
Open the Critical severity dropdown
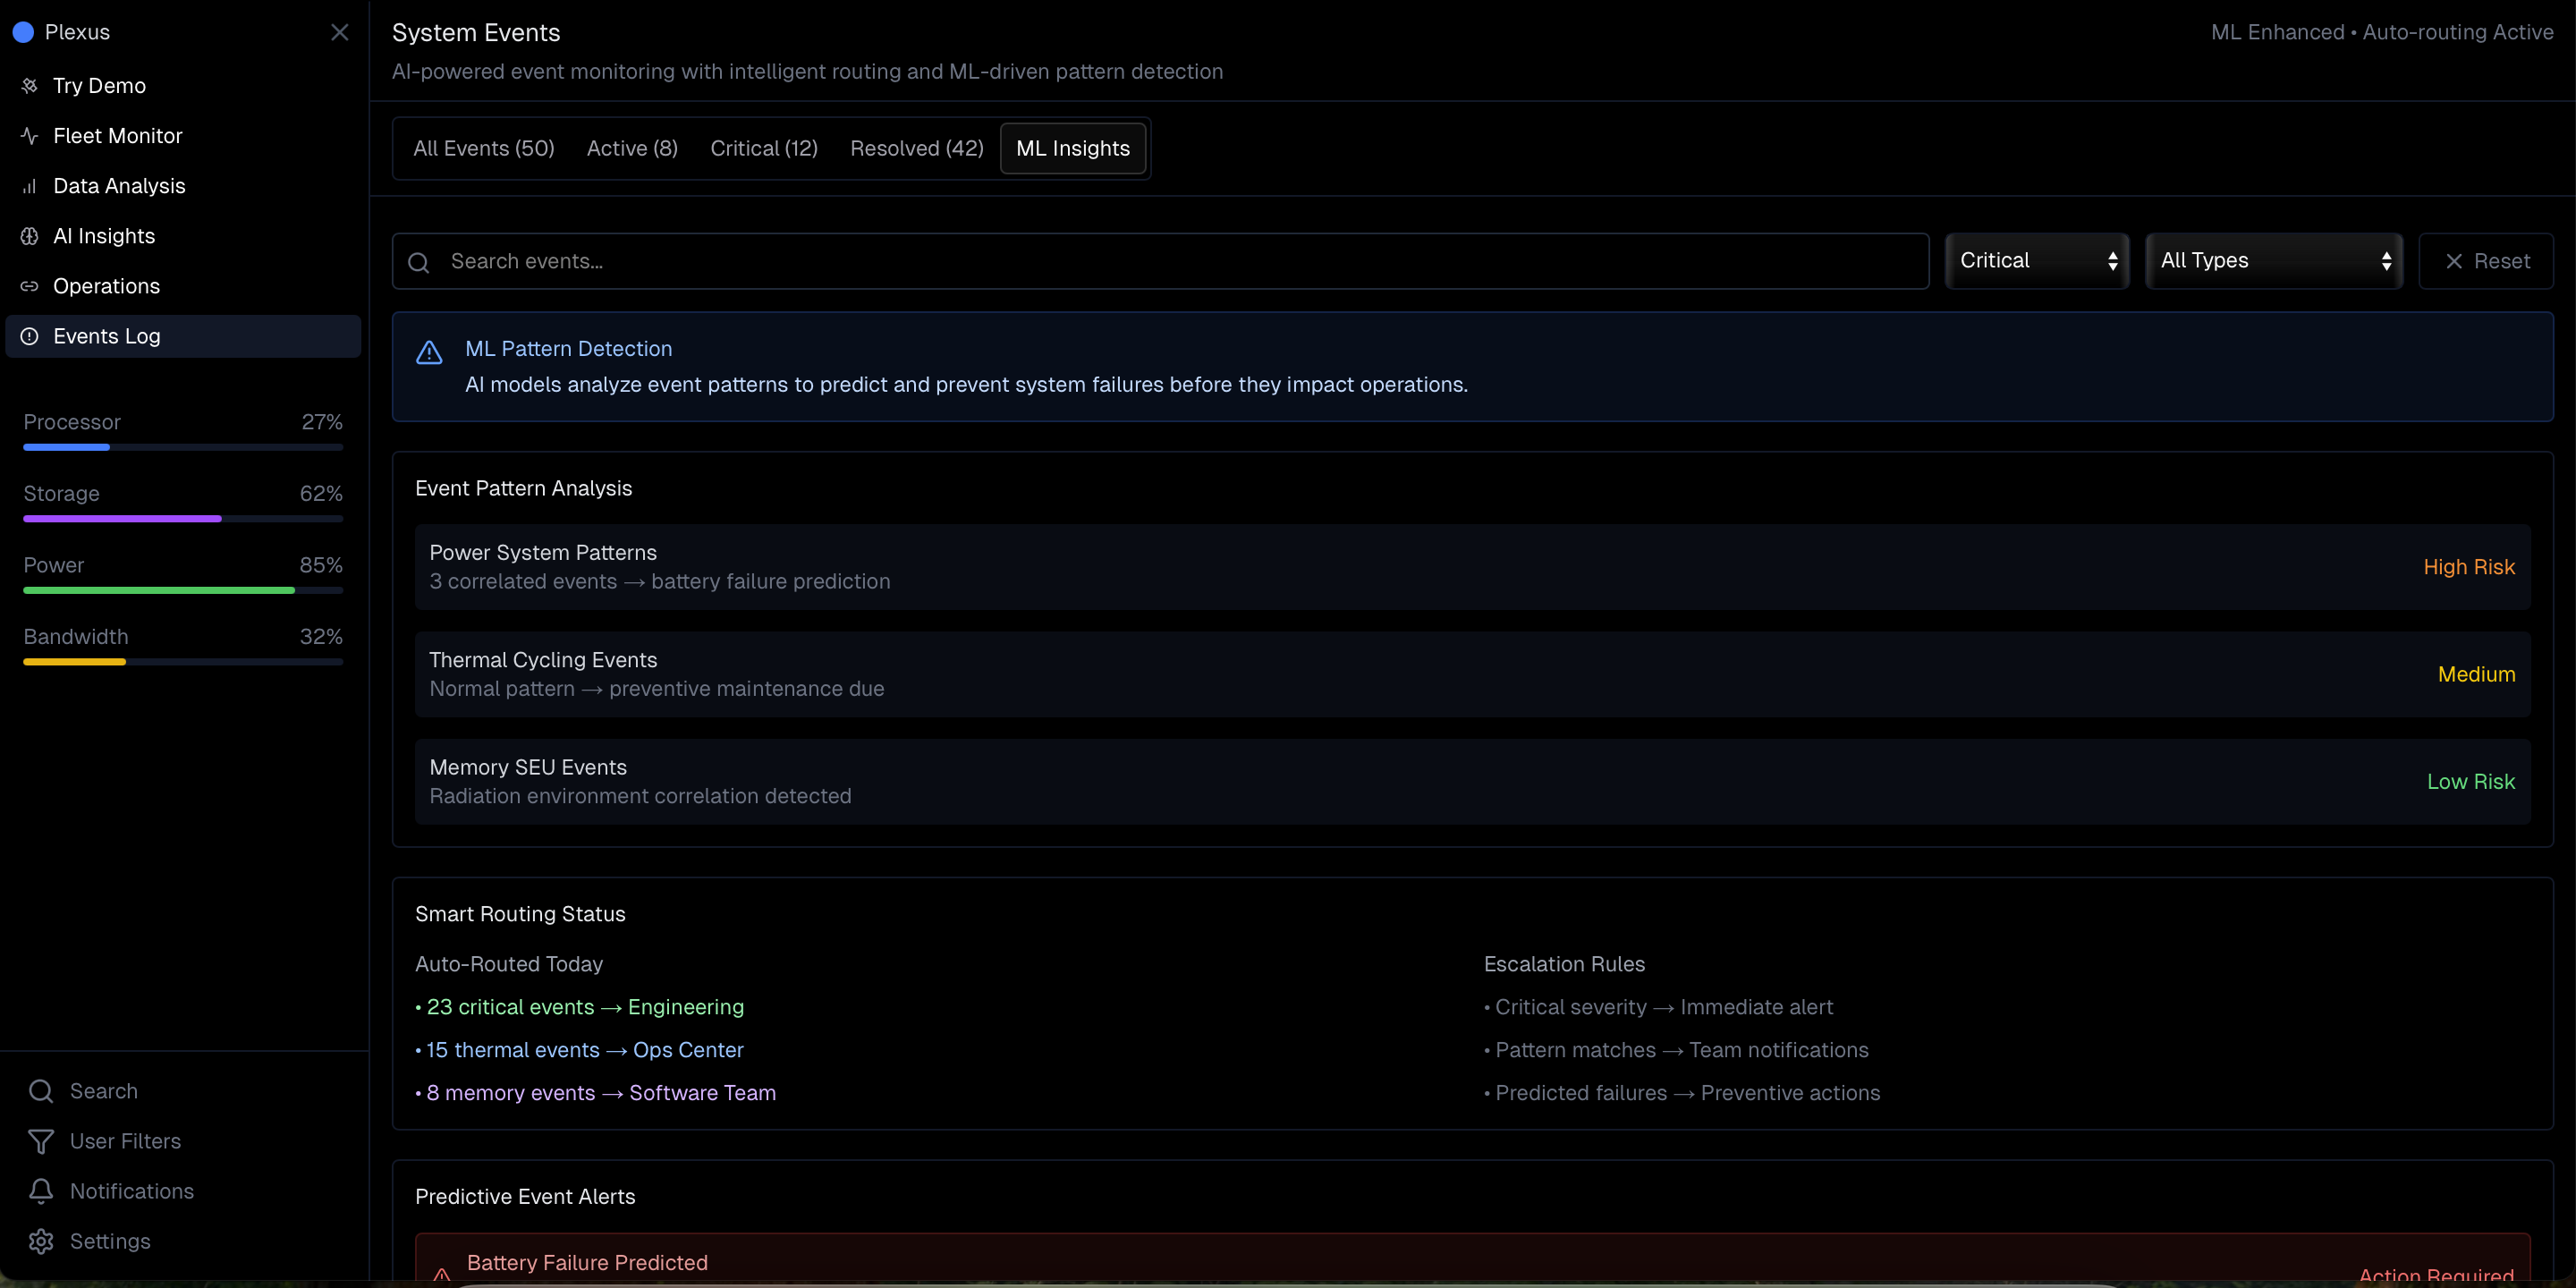click(2037, 261)
